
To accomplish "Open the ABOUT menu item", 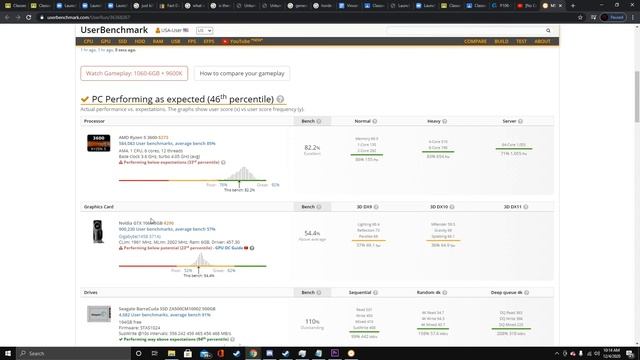I will click(x=542, y=42).
